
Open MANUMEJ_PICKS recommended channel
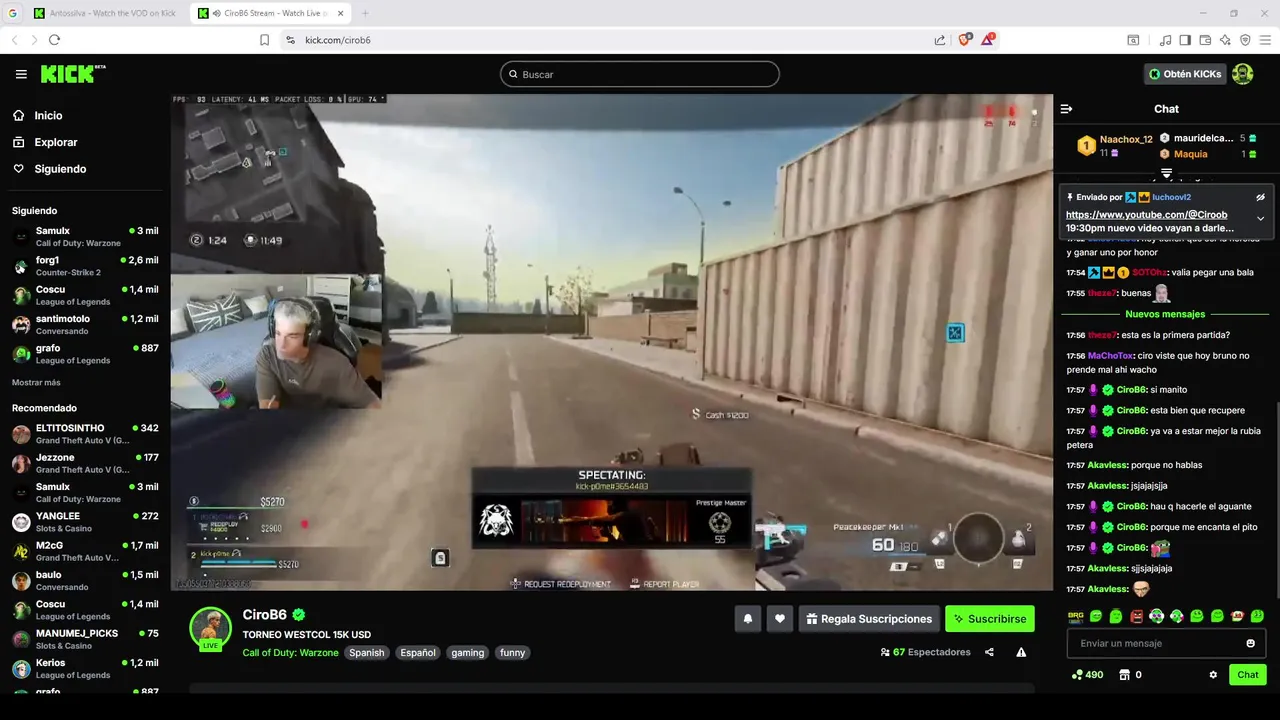click(85, 639)
